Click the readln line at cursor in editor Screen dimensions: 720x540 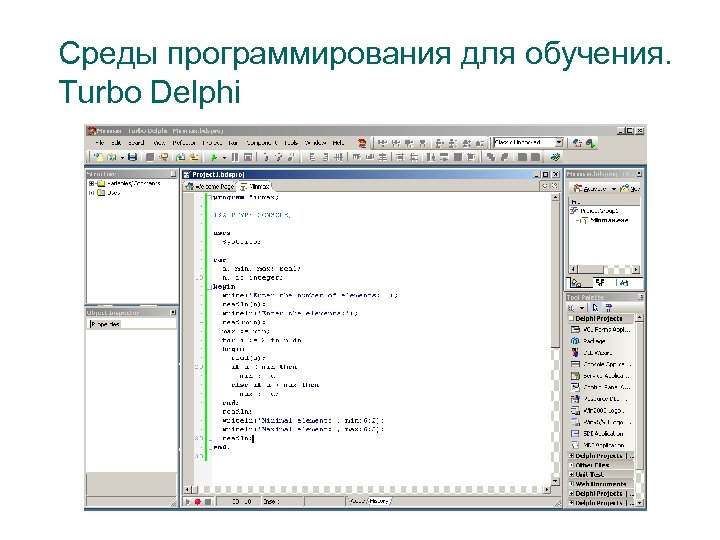pos(238,439)
